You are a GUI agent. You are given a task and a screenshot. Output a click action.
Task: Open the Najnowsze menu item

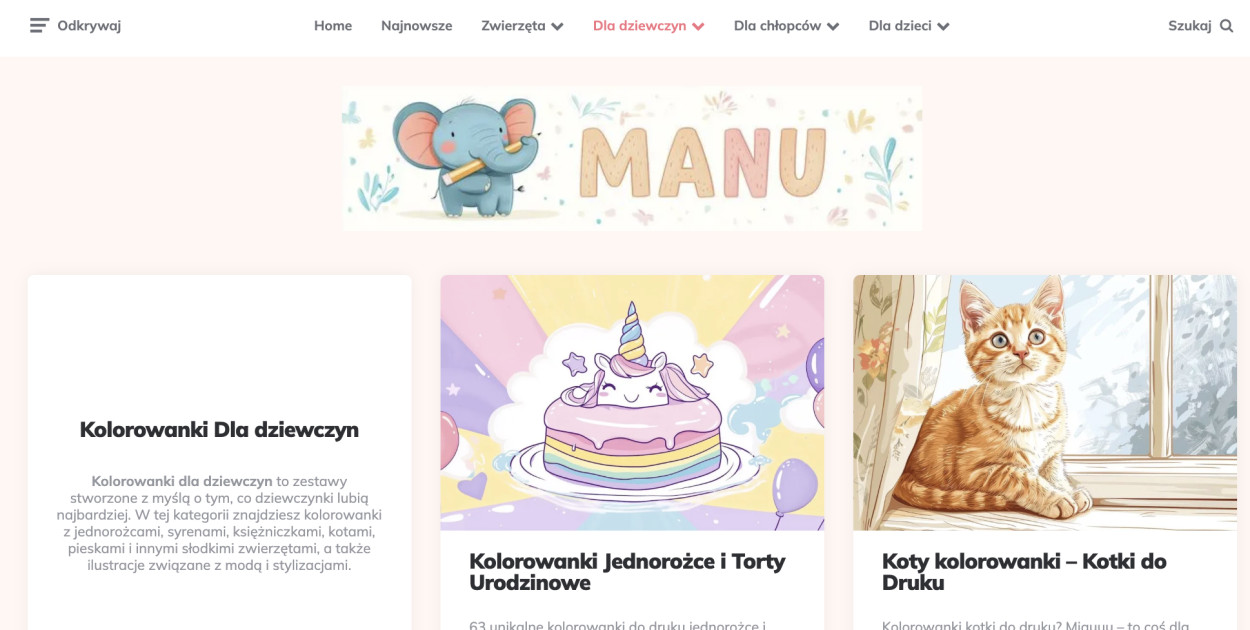point(417,26)
